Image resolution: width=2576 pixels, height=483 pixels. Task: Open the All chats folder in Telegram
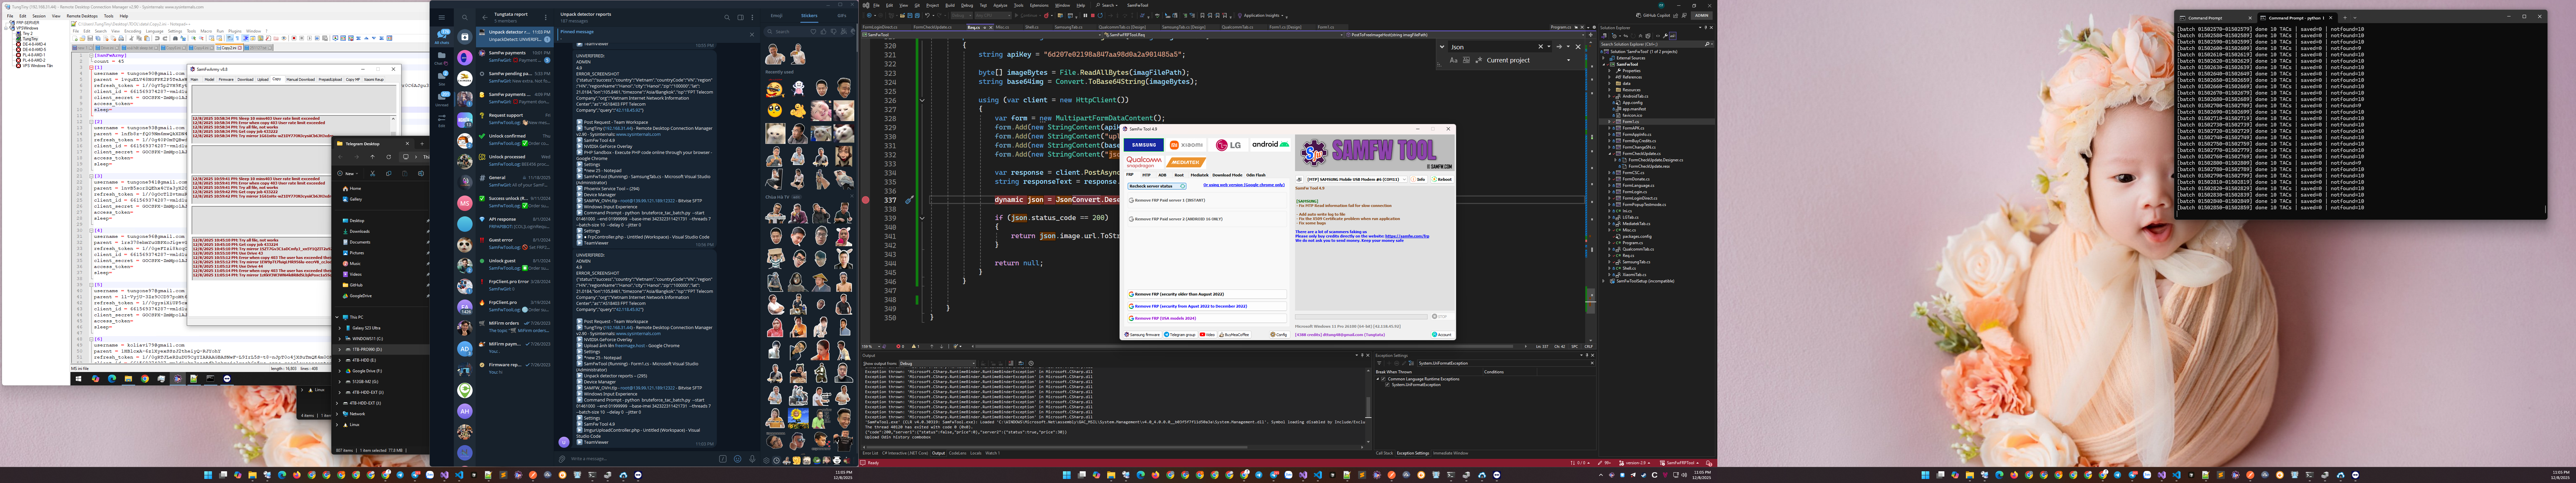coord(442,37)
